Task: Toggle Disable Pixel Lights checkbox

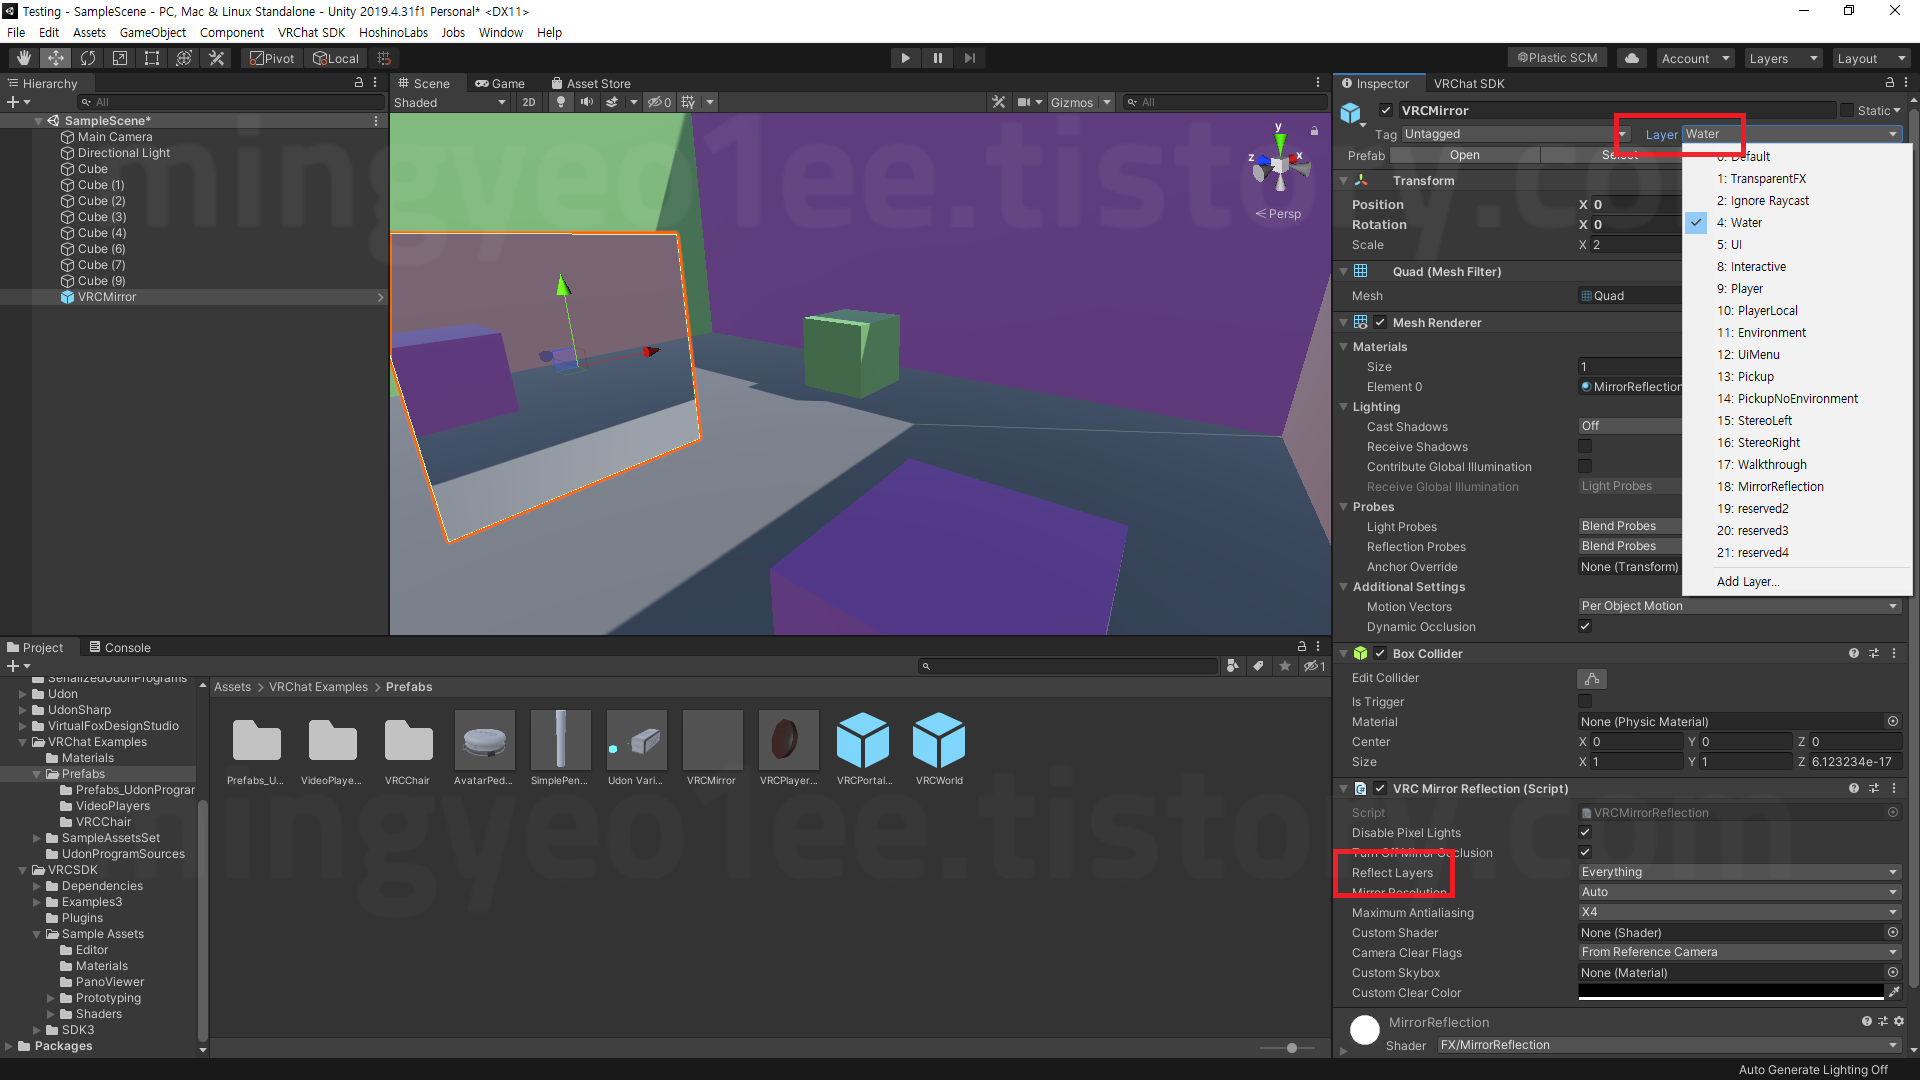Action: click(x=1585, y=832)
